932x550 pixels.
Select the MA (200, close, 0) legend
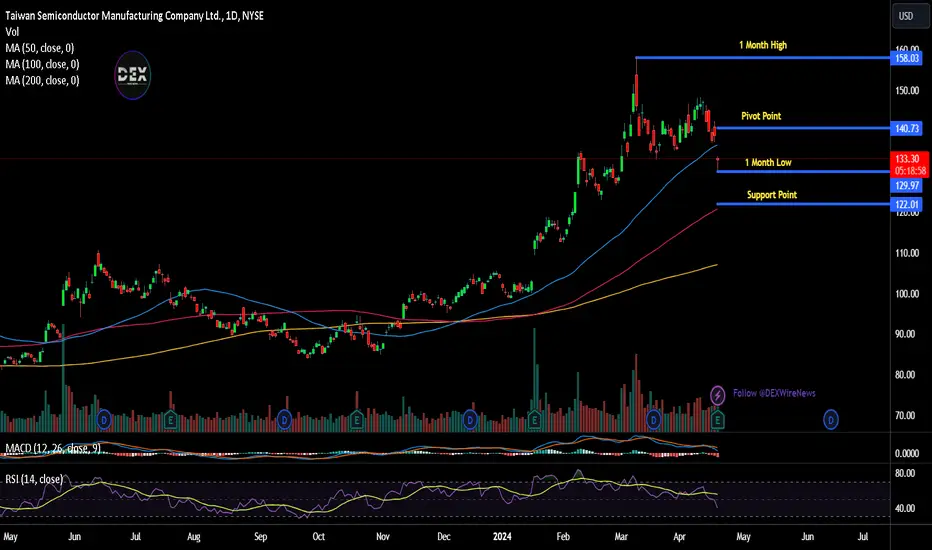[42, 80]
